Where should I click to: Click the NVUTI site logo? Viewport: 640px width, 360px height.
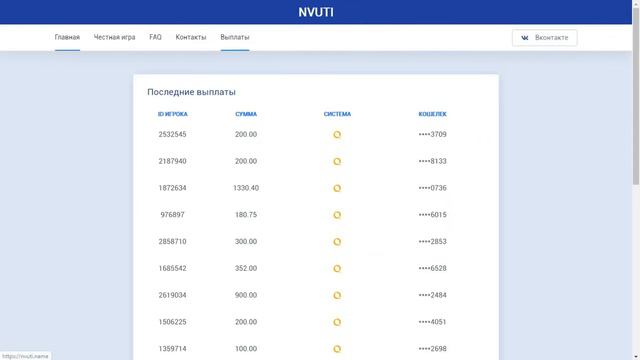[x=316, y=12]
